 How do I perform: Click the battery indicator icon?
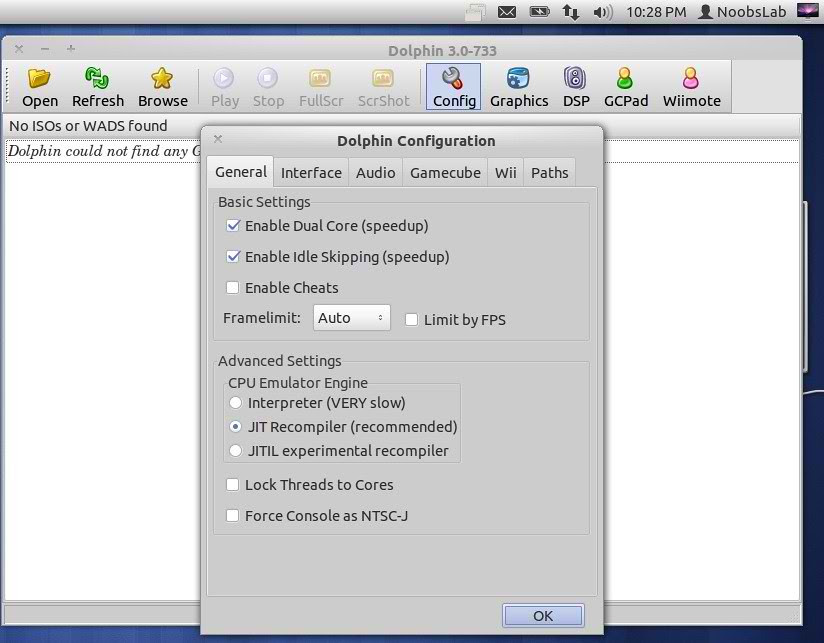(539, 12)
